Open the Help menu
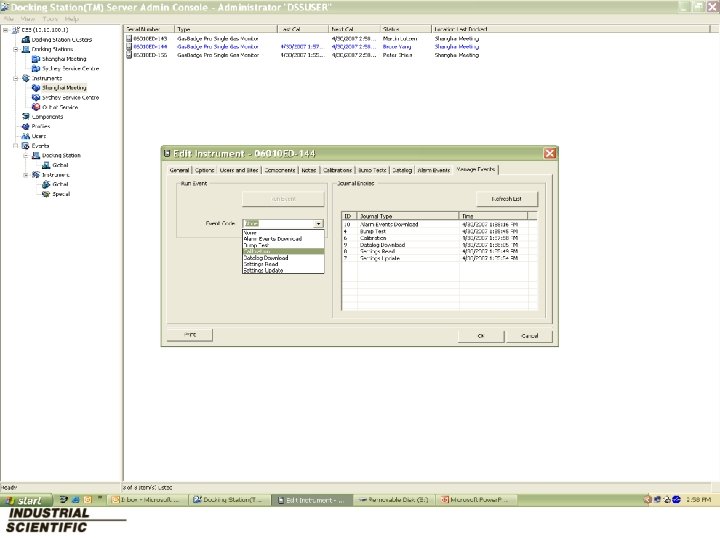Screen dimensions: 720x540 (x=72, y=19)
